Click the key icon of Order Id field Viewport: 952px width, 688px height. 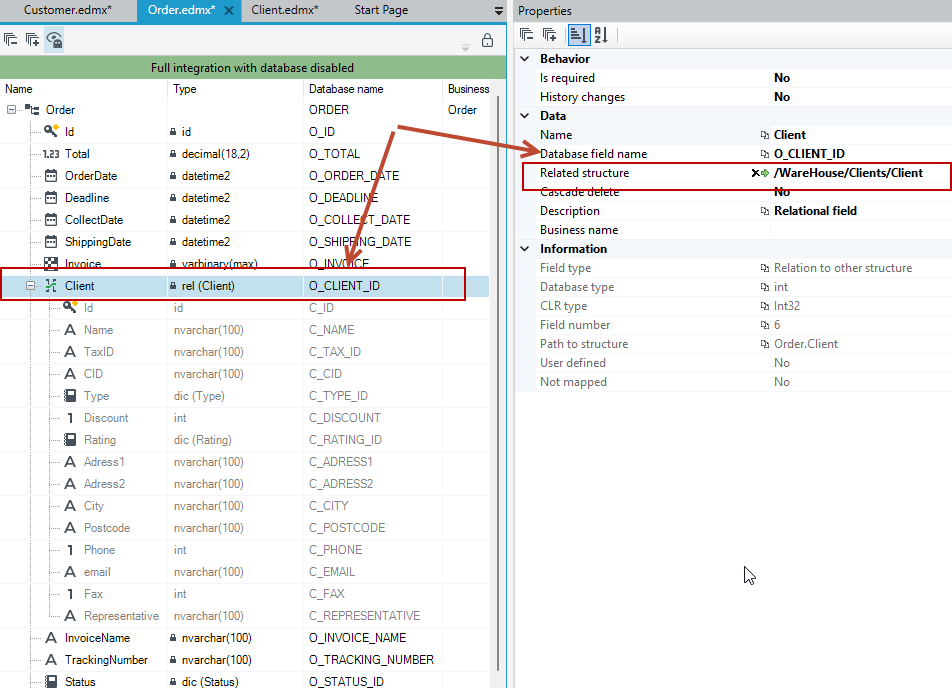click(x=52, y=131)
